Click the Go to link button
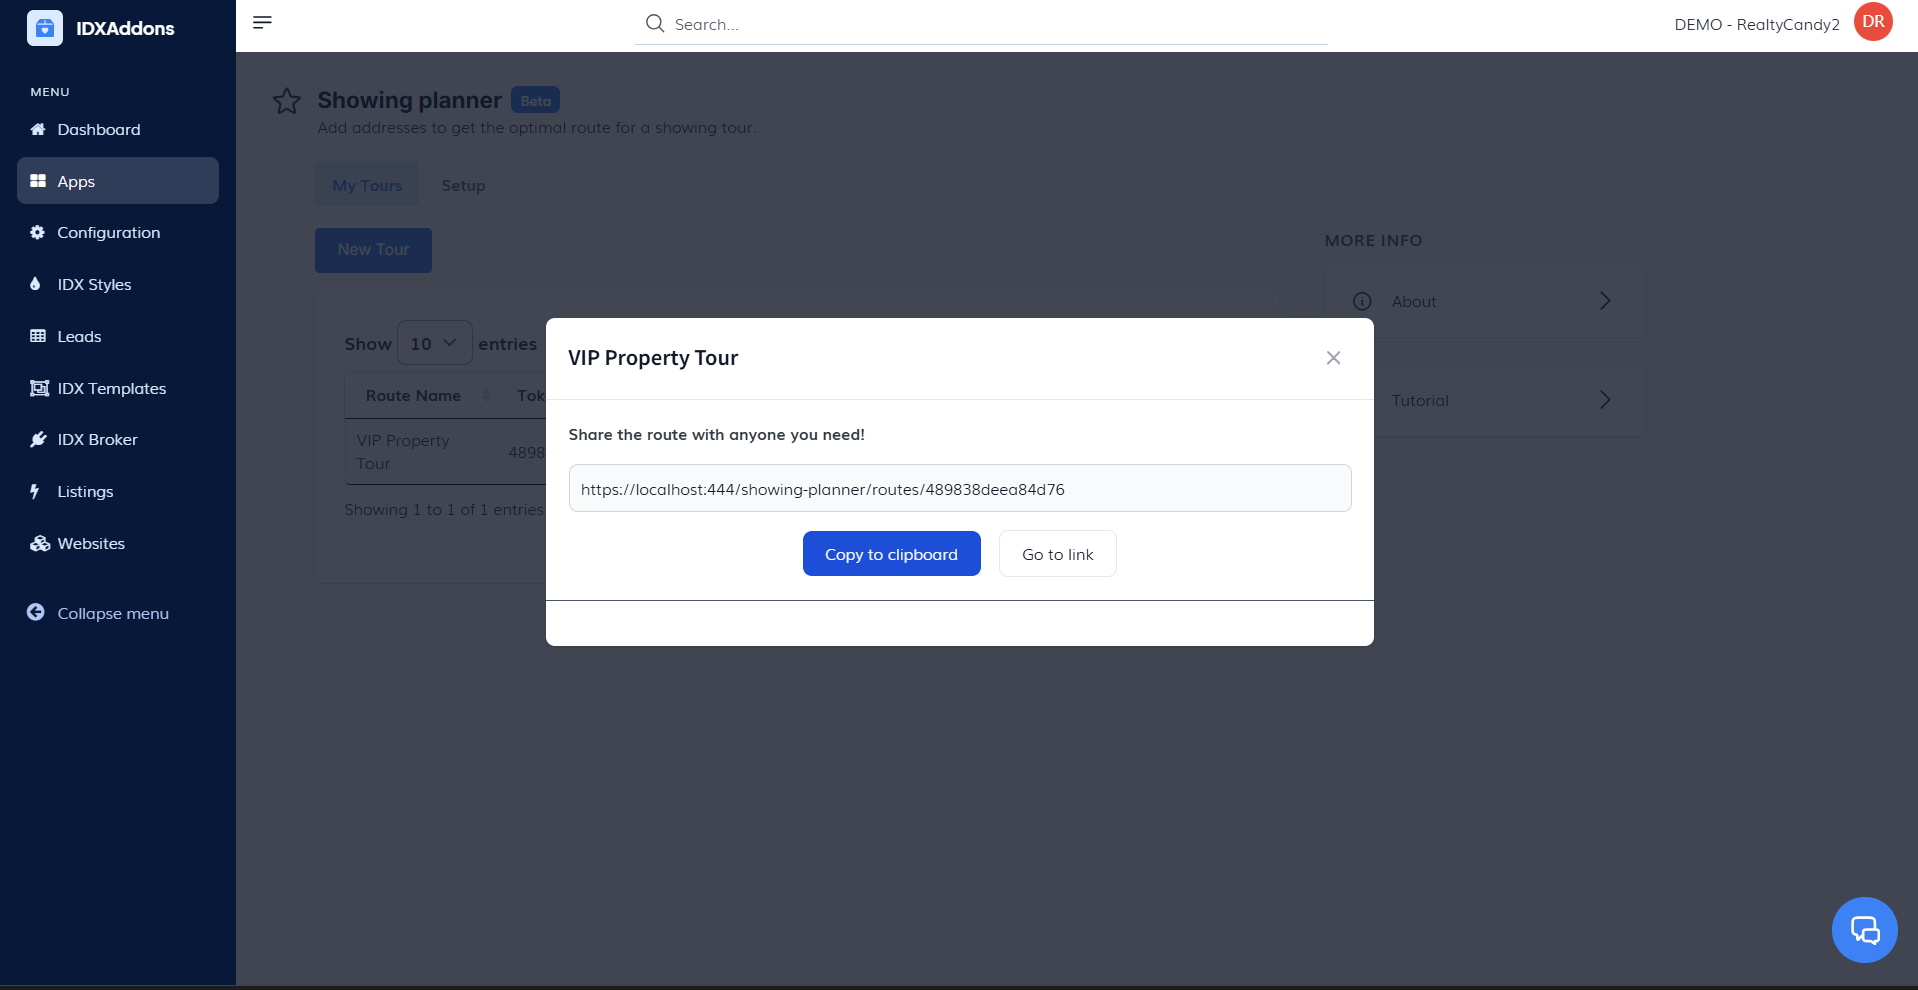1918x990 pixels. [x=1057, y=554]
